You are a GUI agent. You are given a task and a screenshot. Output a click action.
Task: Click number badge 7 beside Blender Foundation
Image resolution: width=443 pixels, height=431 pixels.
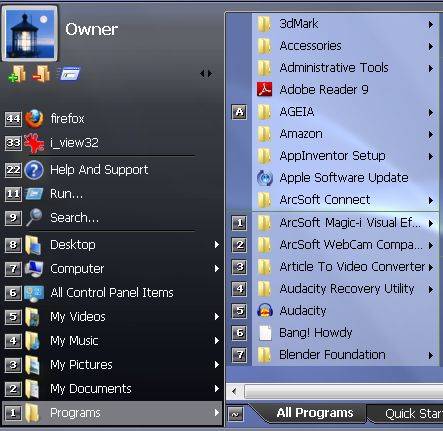(239, 355)
